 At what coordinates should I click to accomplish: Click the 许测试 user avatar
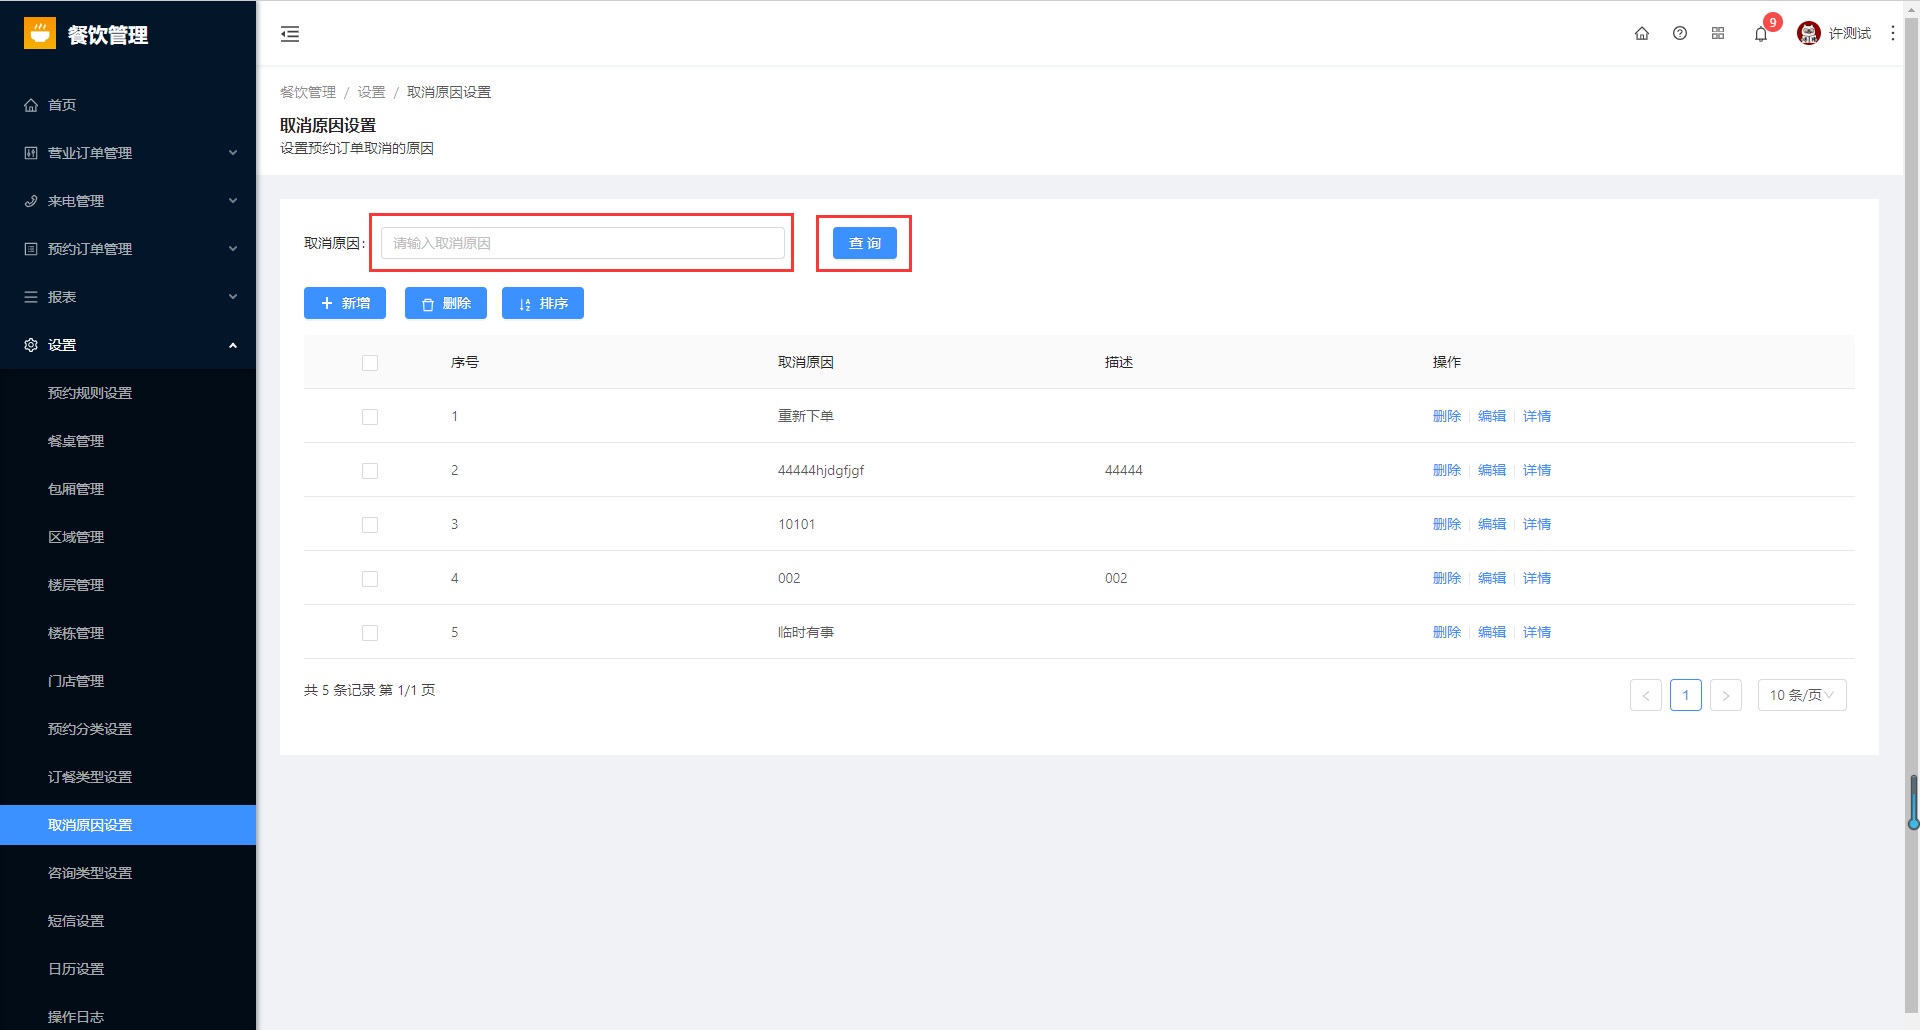(x=1809, y=33)
